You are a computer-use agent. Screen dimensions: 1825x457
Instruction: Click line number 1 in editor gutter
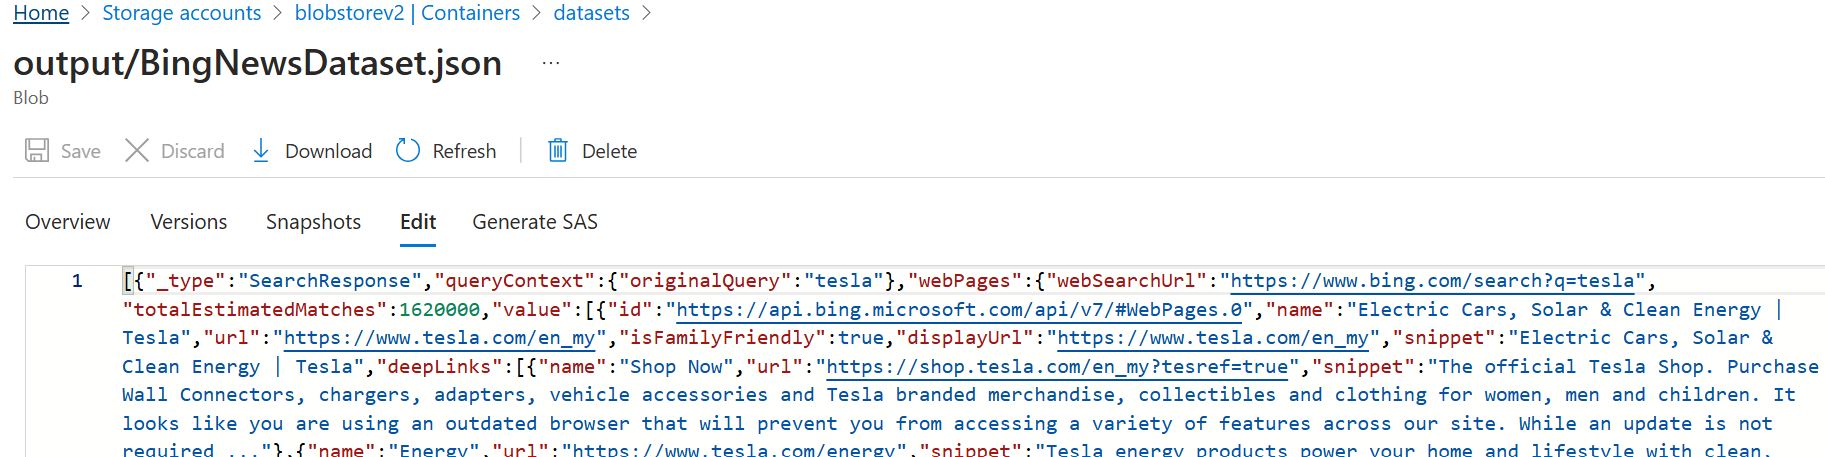click(77, 281)
